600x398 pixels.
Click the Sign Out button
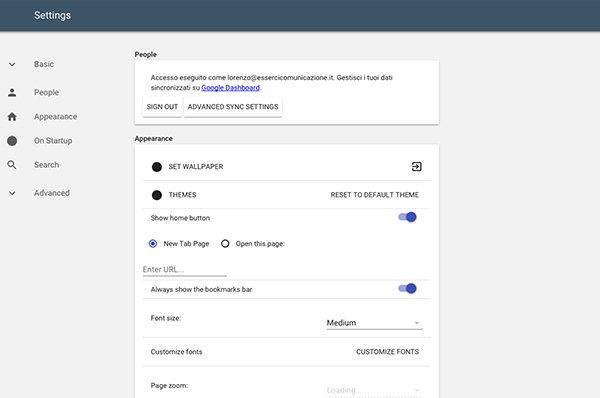pyautogui.click(x=162, y=107)
